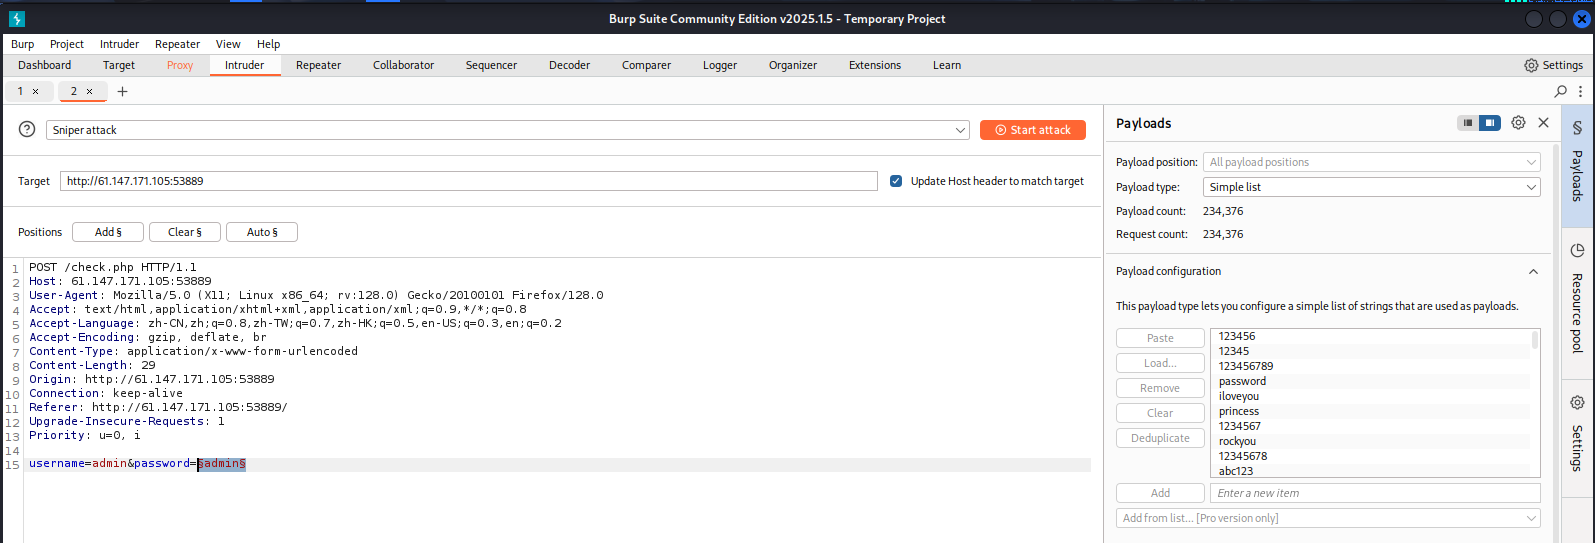Switch to the Sequencer tab
The height and width of the screenshot is (543, 1595).
(x=491, y=65)
